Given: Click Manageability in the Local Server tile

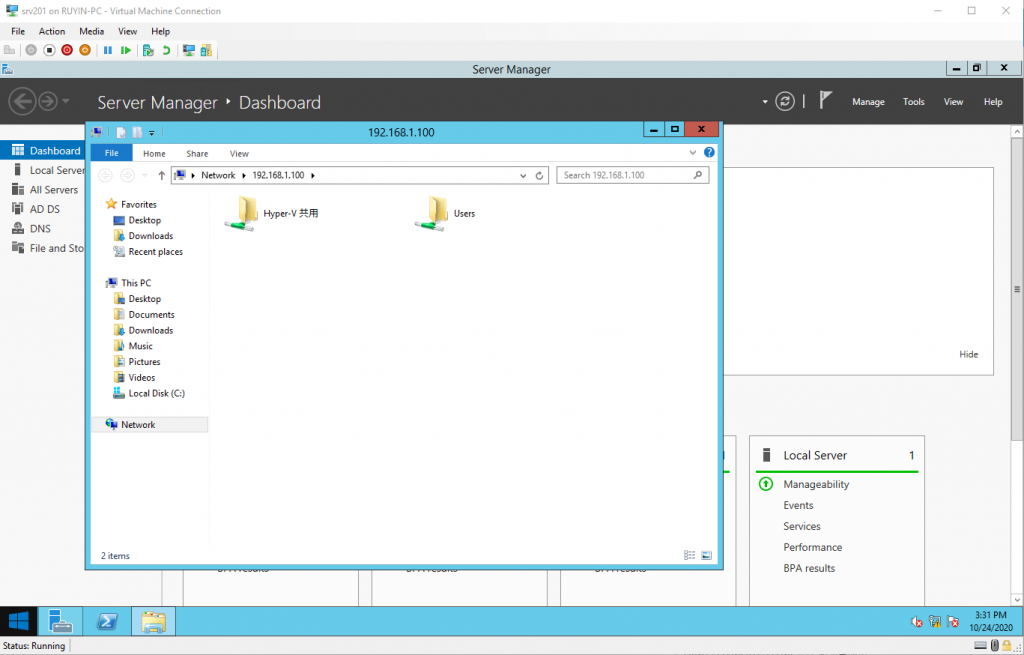Looking at the screenshot, I should [x=816, y=484].
